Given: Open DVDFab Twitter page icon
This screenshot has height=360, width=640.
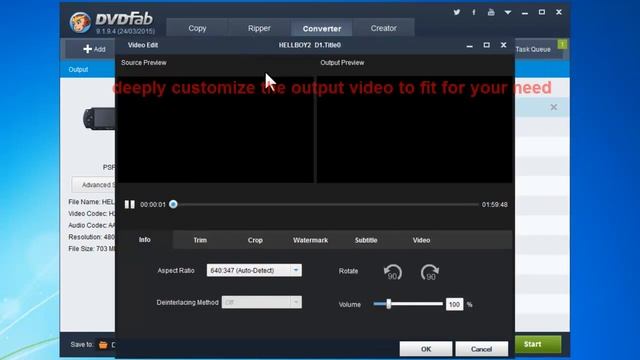Looking at the screenshot, I should pyautogui.click(x=457, y=12).
